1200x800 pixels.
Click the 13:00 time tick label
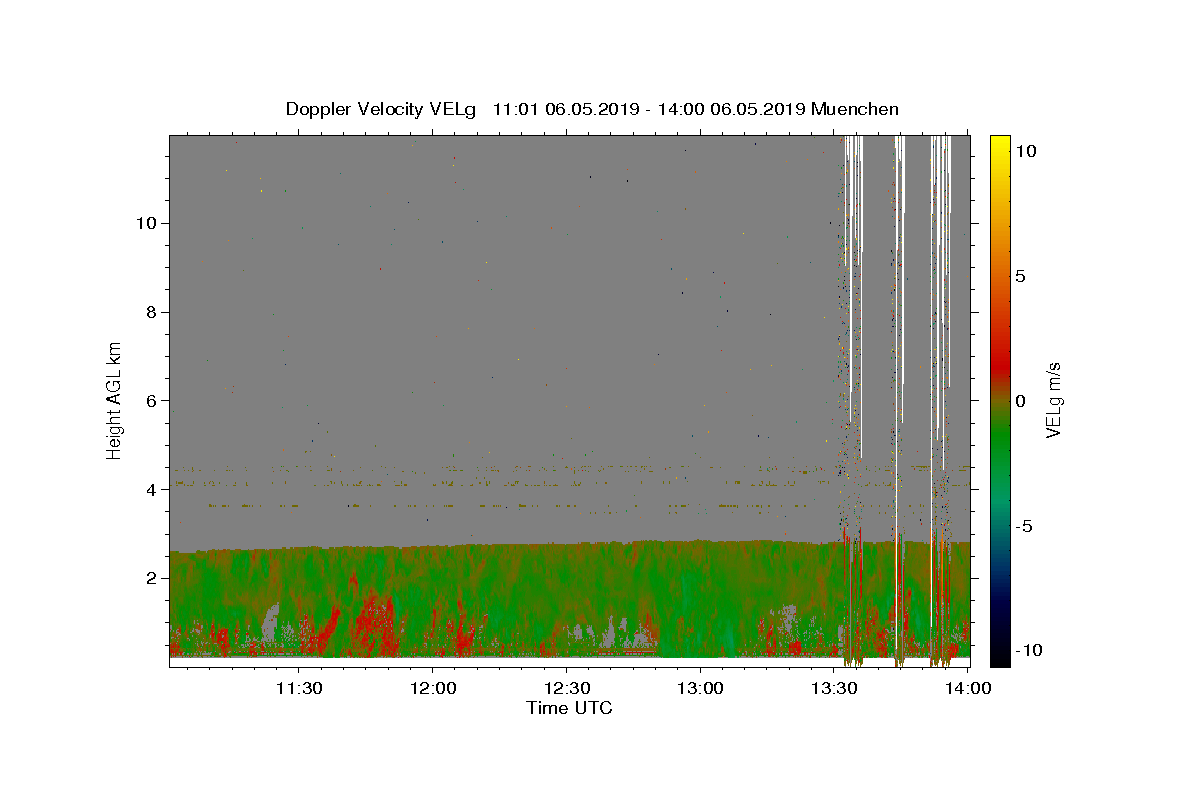pyautogui.click(x=700, y=688)
